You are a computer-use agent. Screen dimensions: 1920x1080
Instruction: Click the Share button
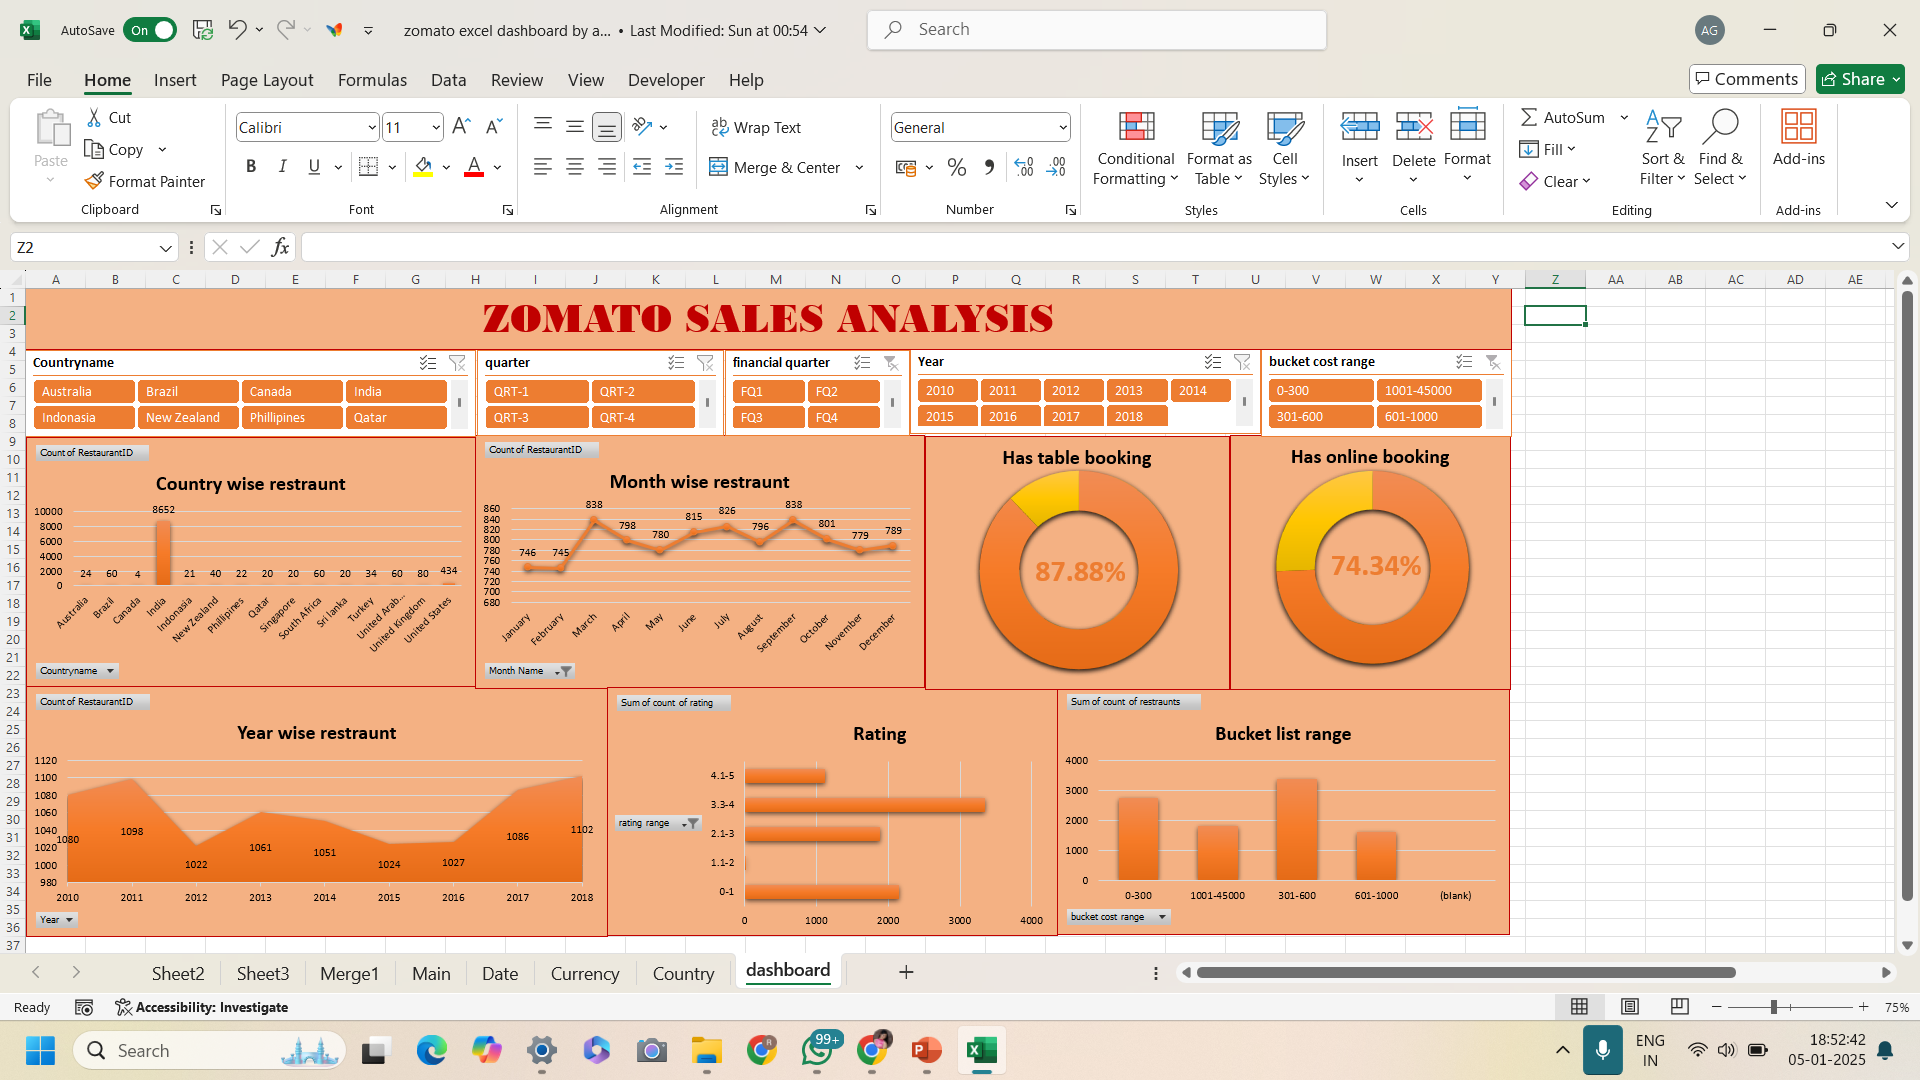click(x=1860, y=79)
